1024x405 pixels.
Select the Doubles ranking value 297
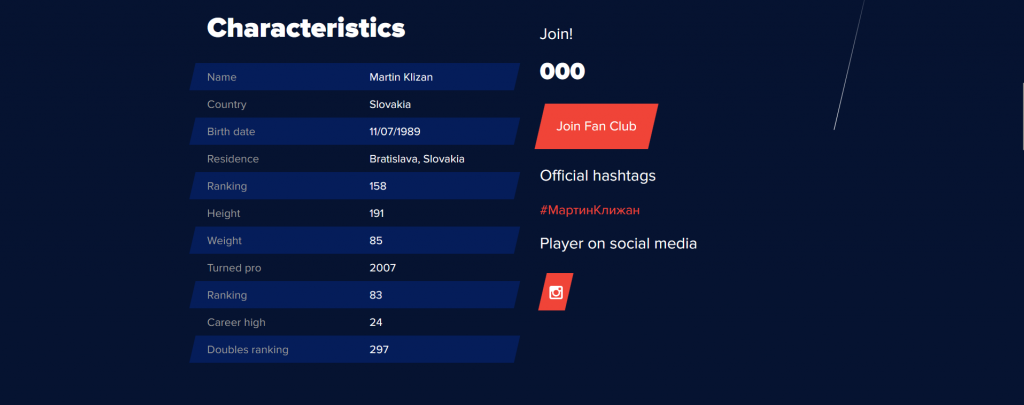click(x=379, y=349)
